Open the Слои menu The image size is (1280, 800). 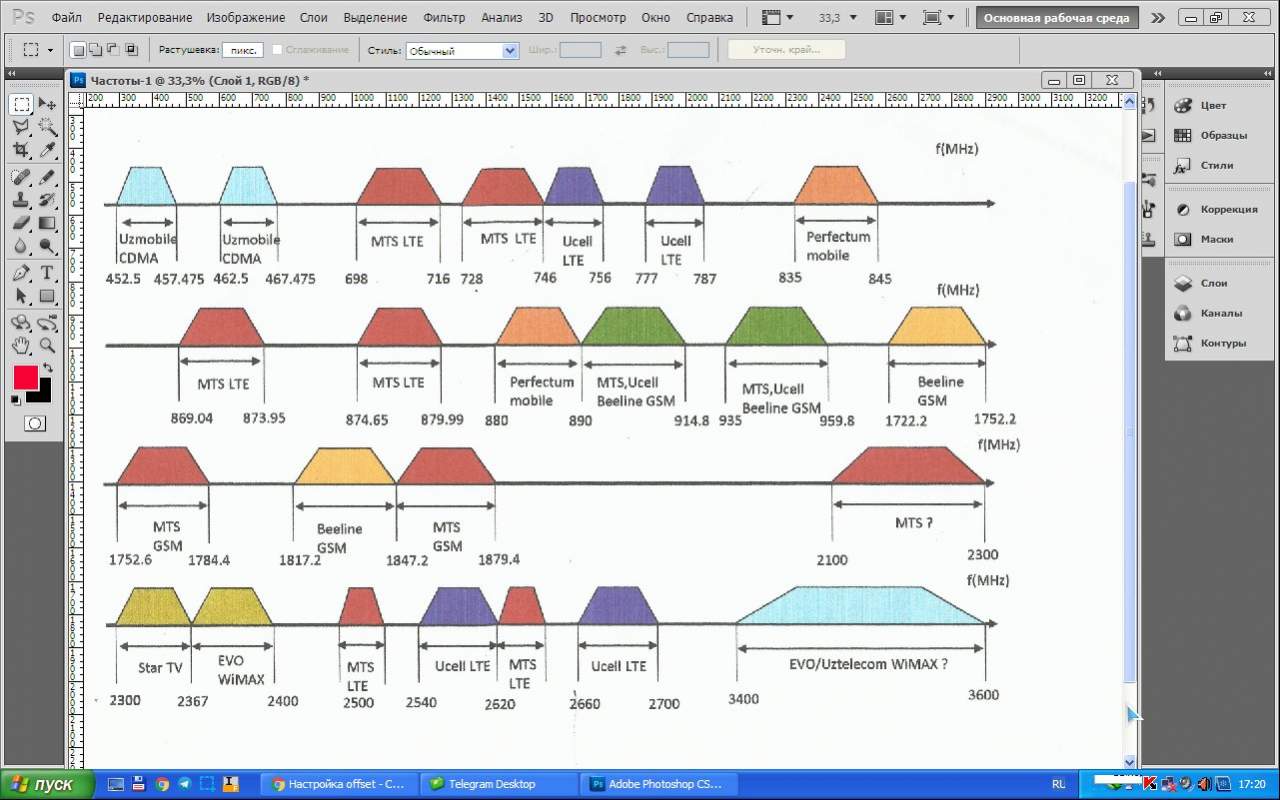pyautogui.click(x=313, y=18)
